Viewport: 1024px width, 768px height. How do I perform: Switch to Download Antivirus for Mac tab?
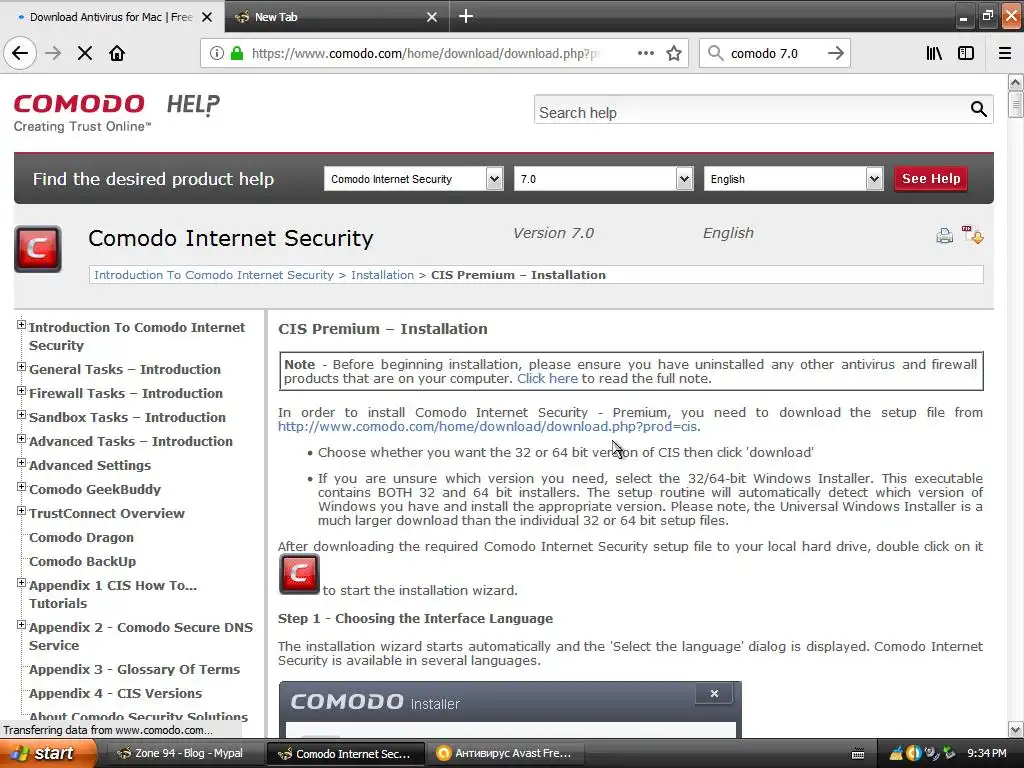click(x=112, y=17)
